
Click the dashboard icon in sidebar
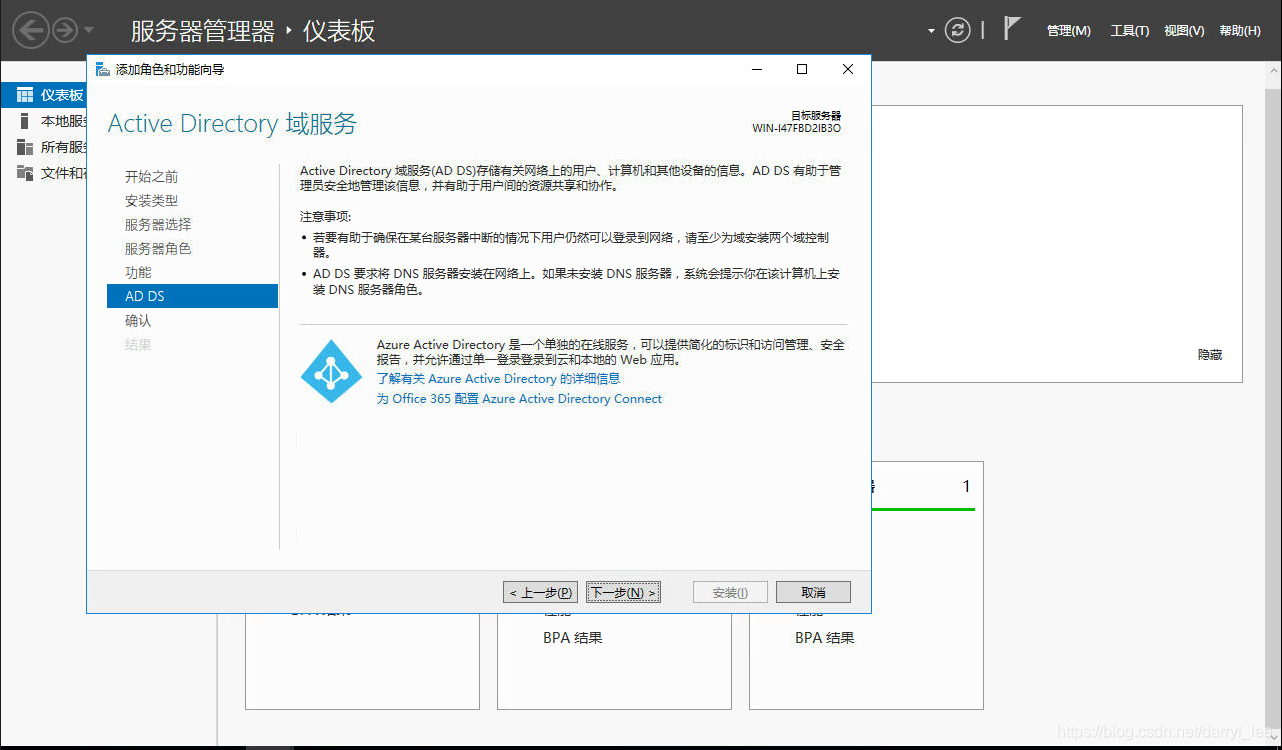click(x=25, y=95)
